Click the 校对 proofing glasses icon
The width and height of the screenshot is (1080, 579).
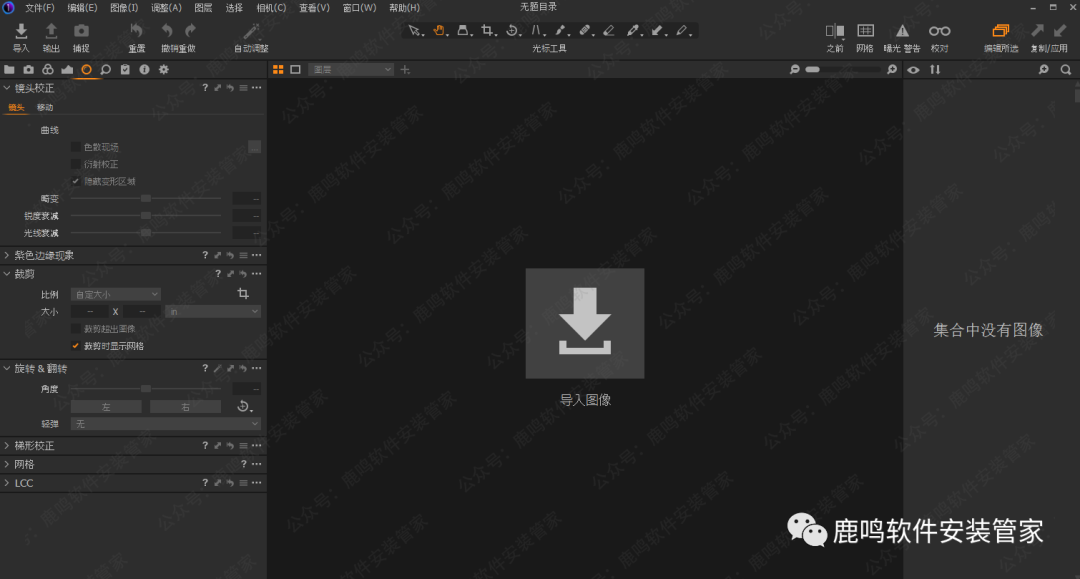pyautogui.click(x=939, y=32)
